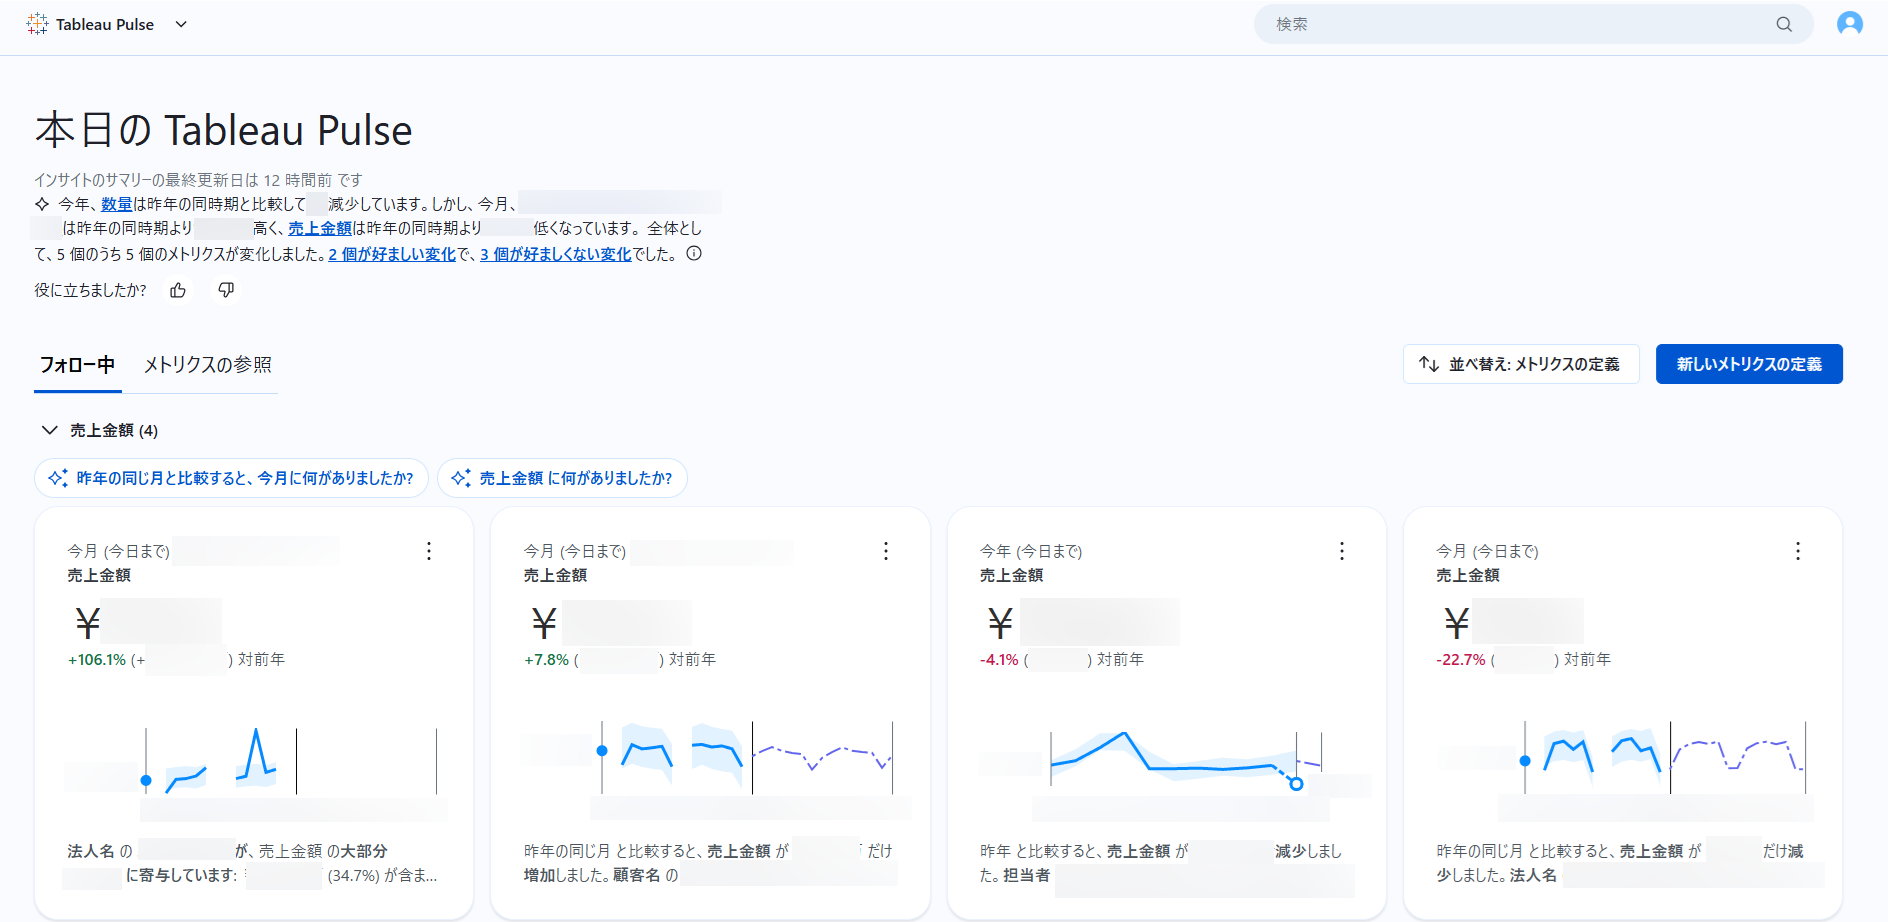Open the user avatar in the top right
The image size is (1888, 922).
pyautogui.click(x=1849, y=23)
